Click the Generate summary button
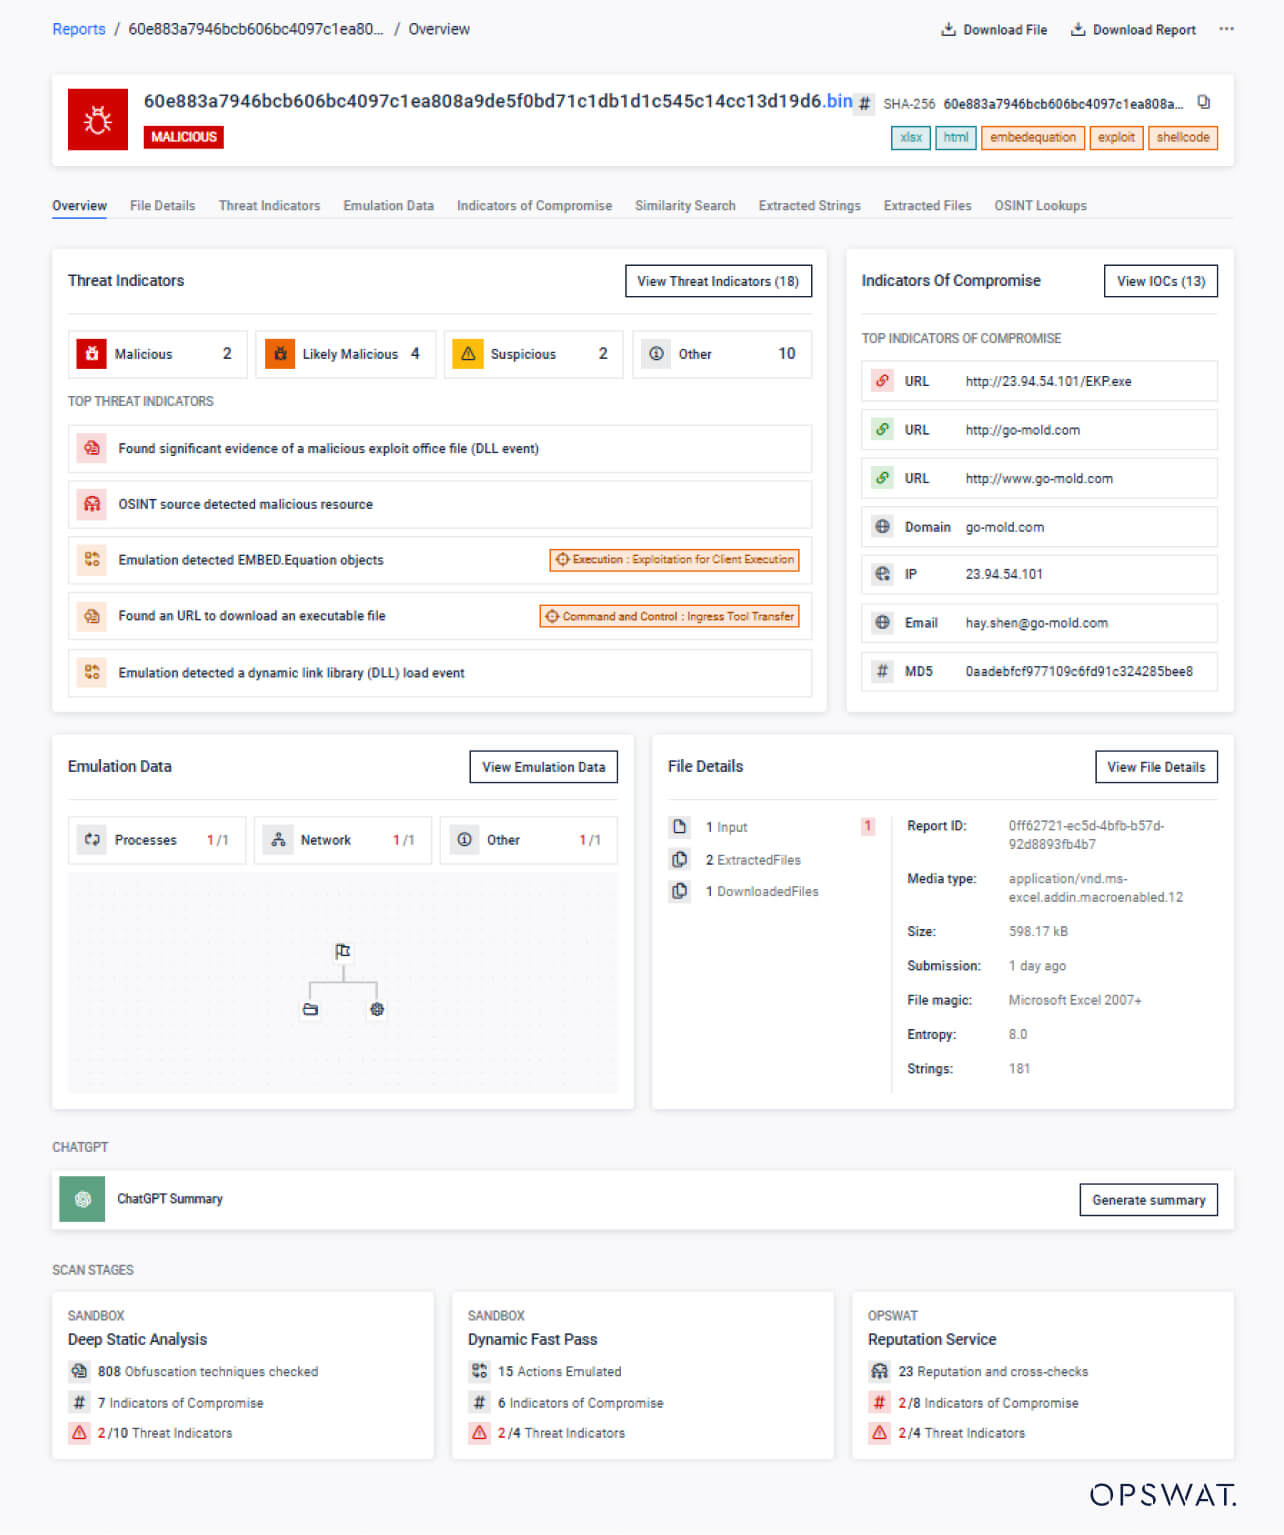1284x1535 pixels. coord(1148,1200)
